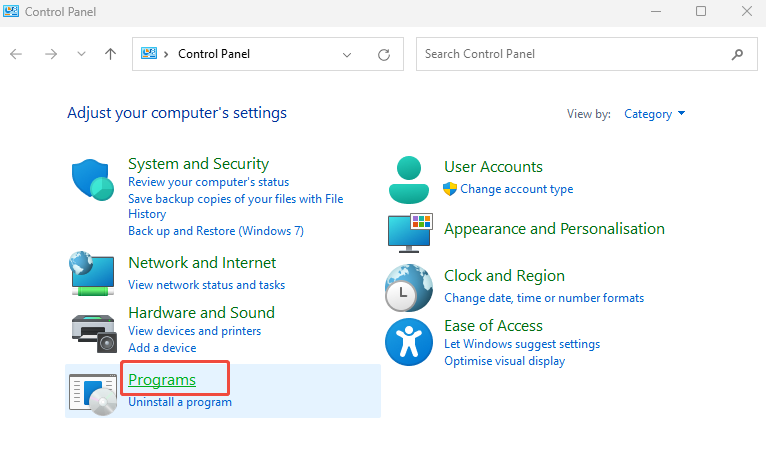Click Control Panel breadcrumb in address bar

coord(213,54)
